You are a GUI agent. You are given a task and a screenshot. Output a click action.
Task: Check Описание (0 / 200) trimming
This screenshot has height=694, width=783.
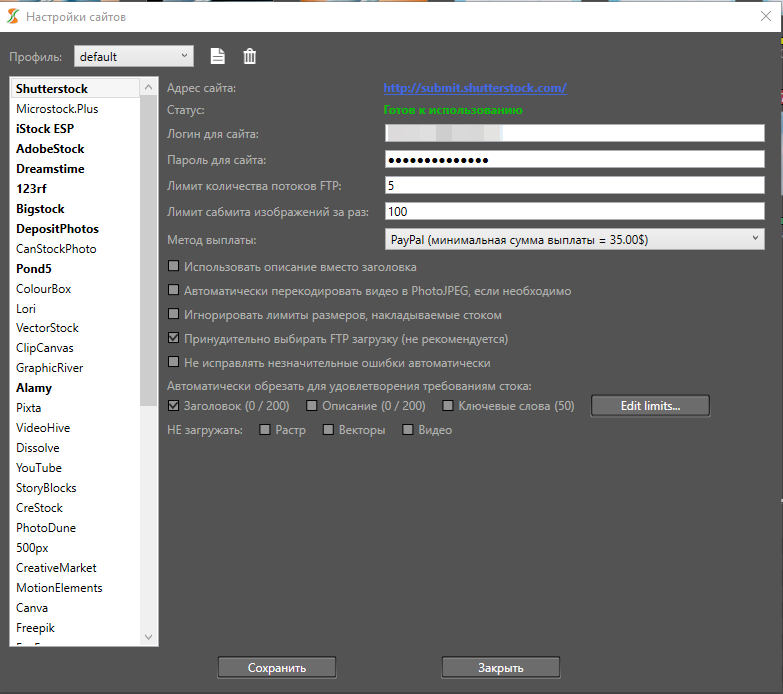(x=312, y=405)
